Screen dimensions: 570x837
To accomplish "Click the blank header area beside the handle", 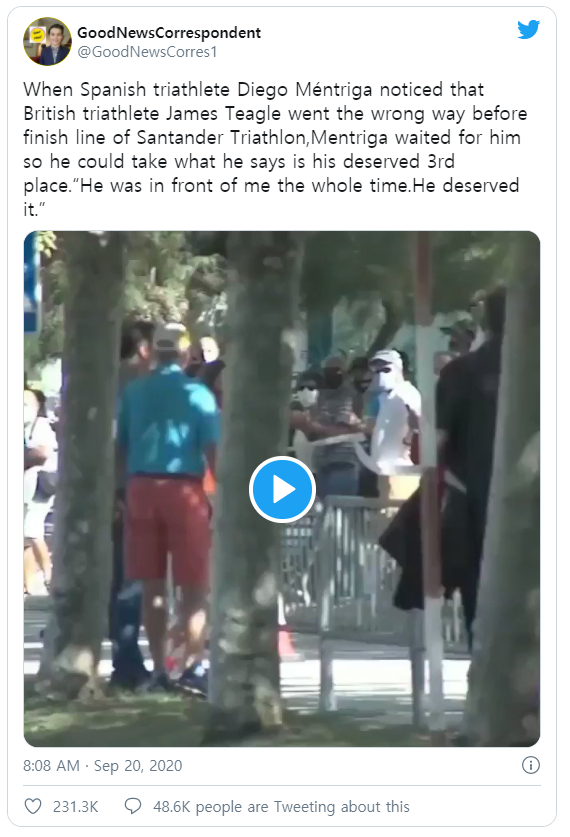I will [x=368, y=52].
